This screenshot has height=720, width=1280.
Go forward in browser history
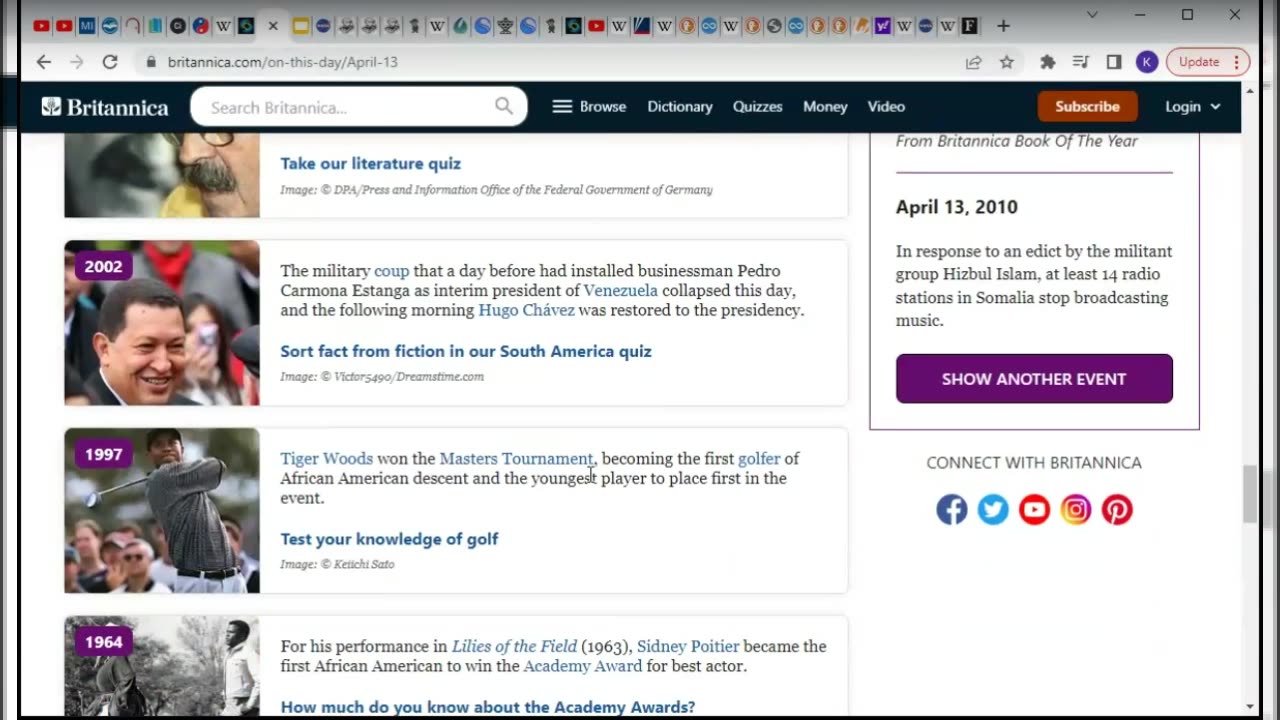pos(77,62)
